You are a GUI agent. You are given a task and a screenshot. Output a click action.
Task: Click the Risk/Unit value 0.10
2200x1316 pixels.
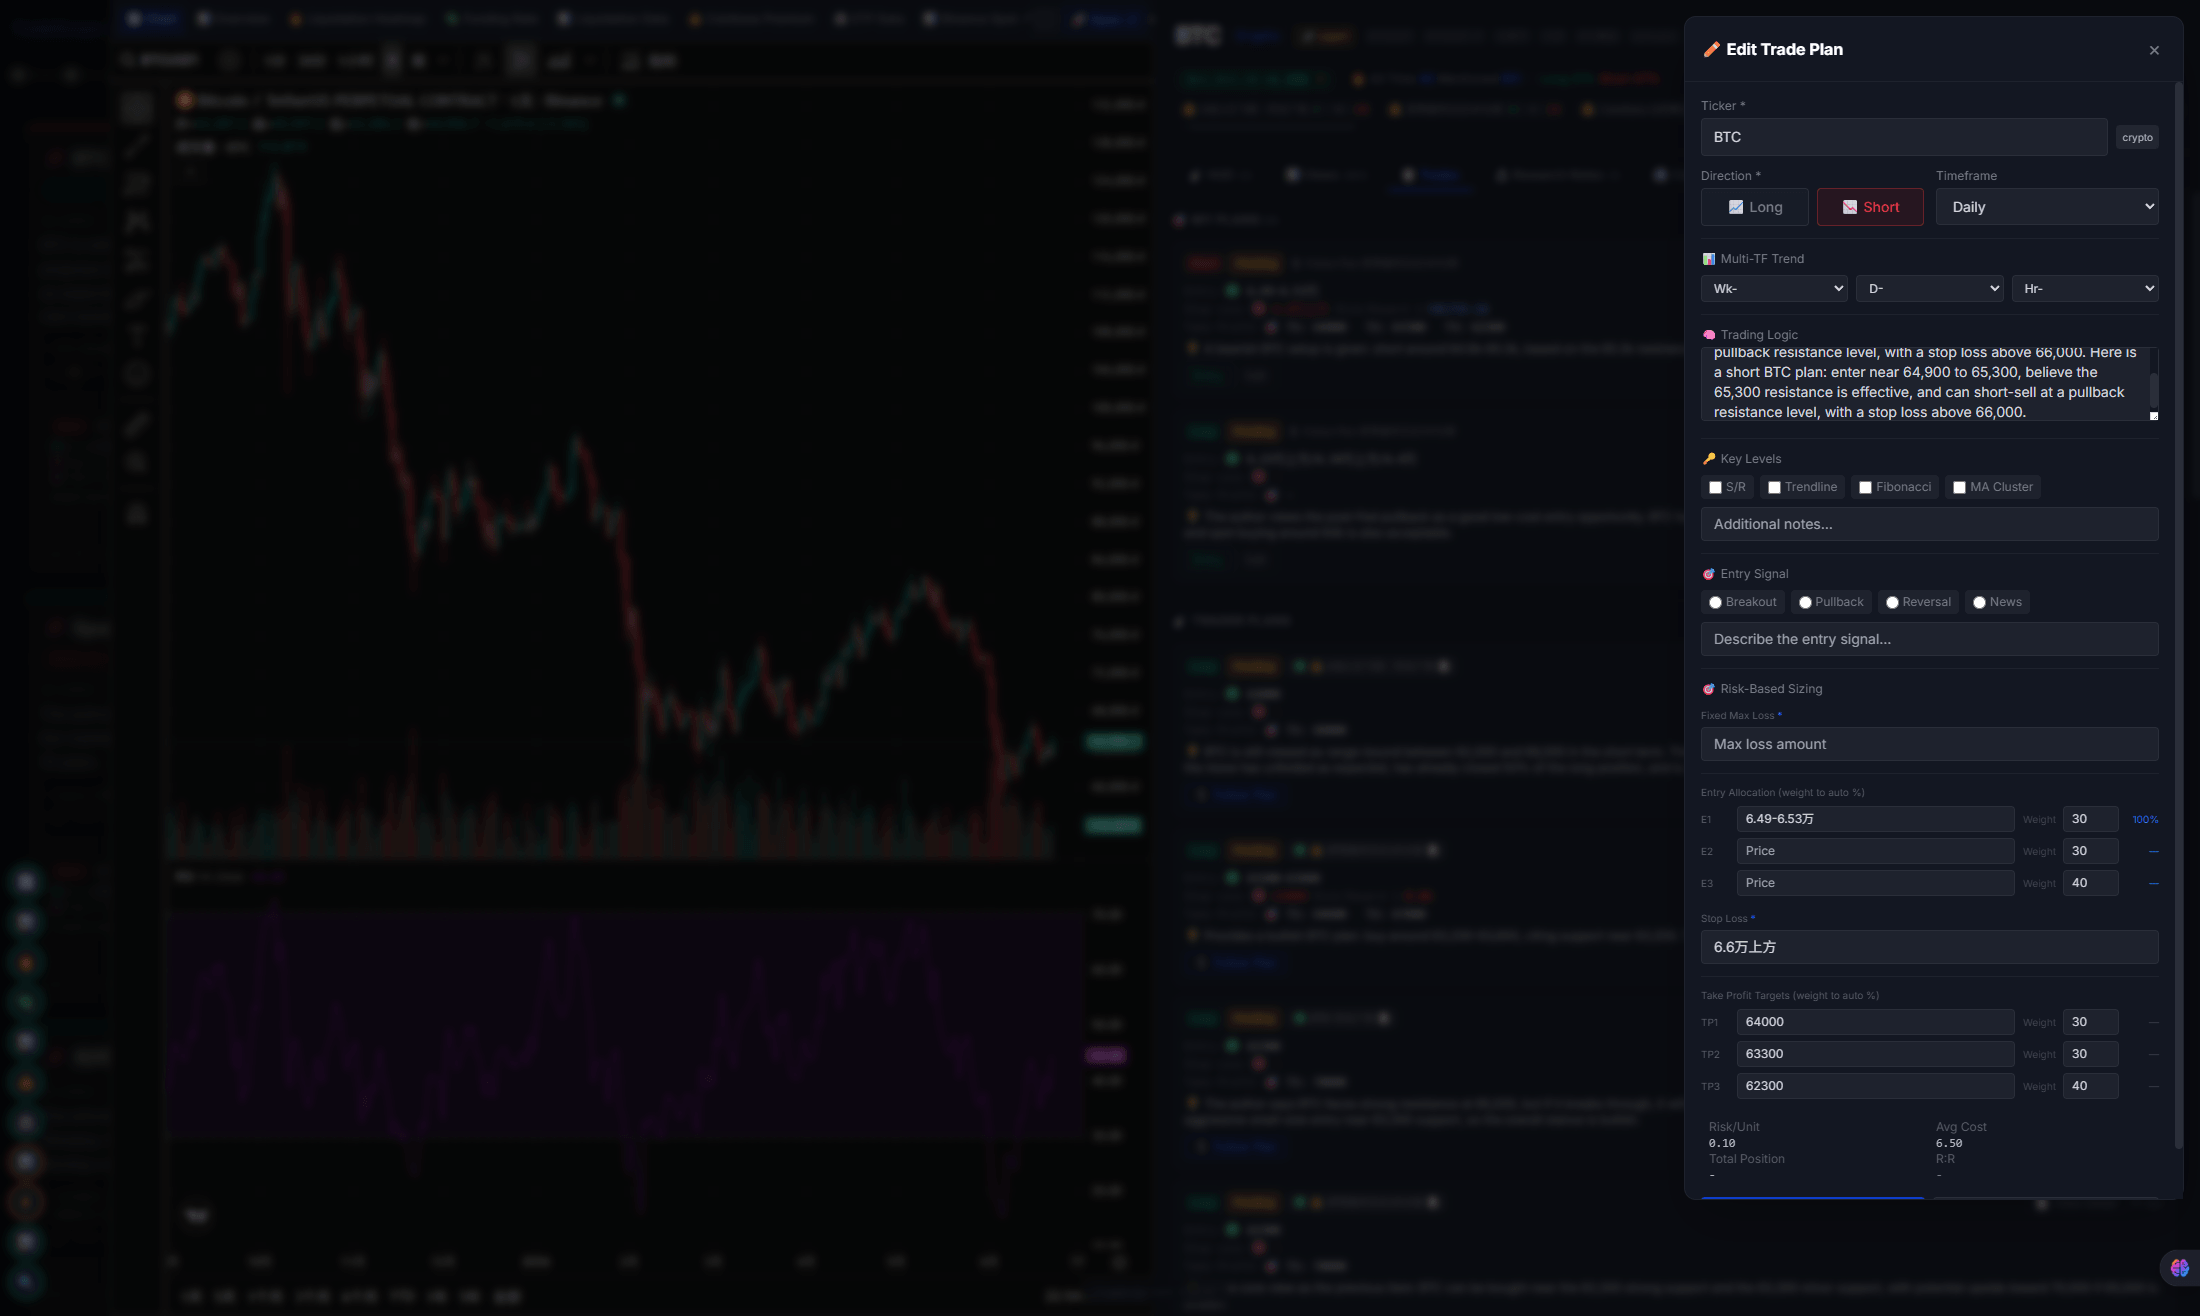coord(1722,1143)
